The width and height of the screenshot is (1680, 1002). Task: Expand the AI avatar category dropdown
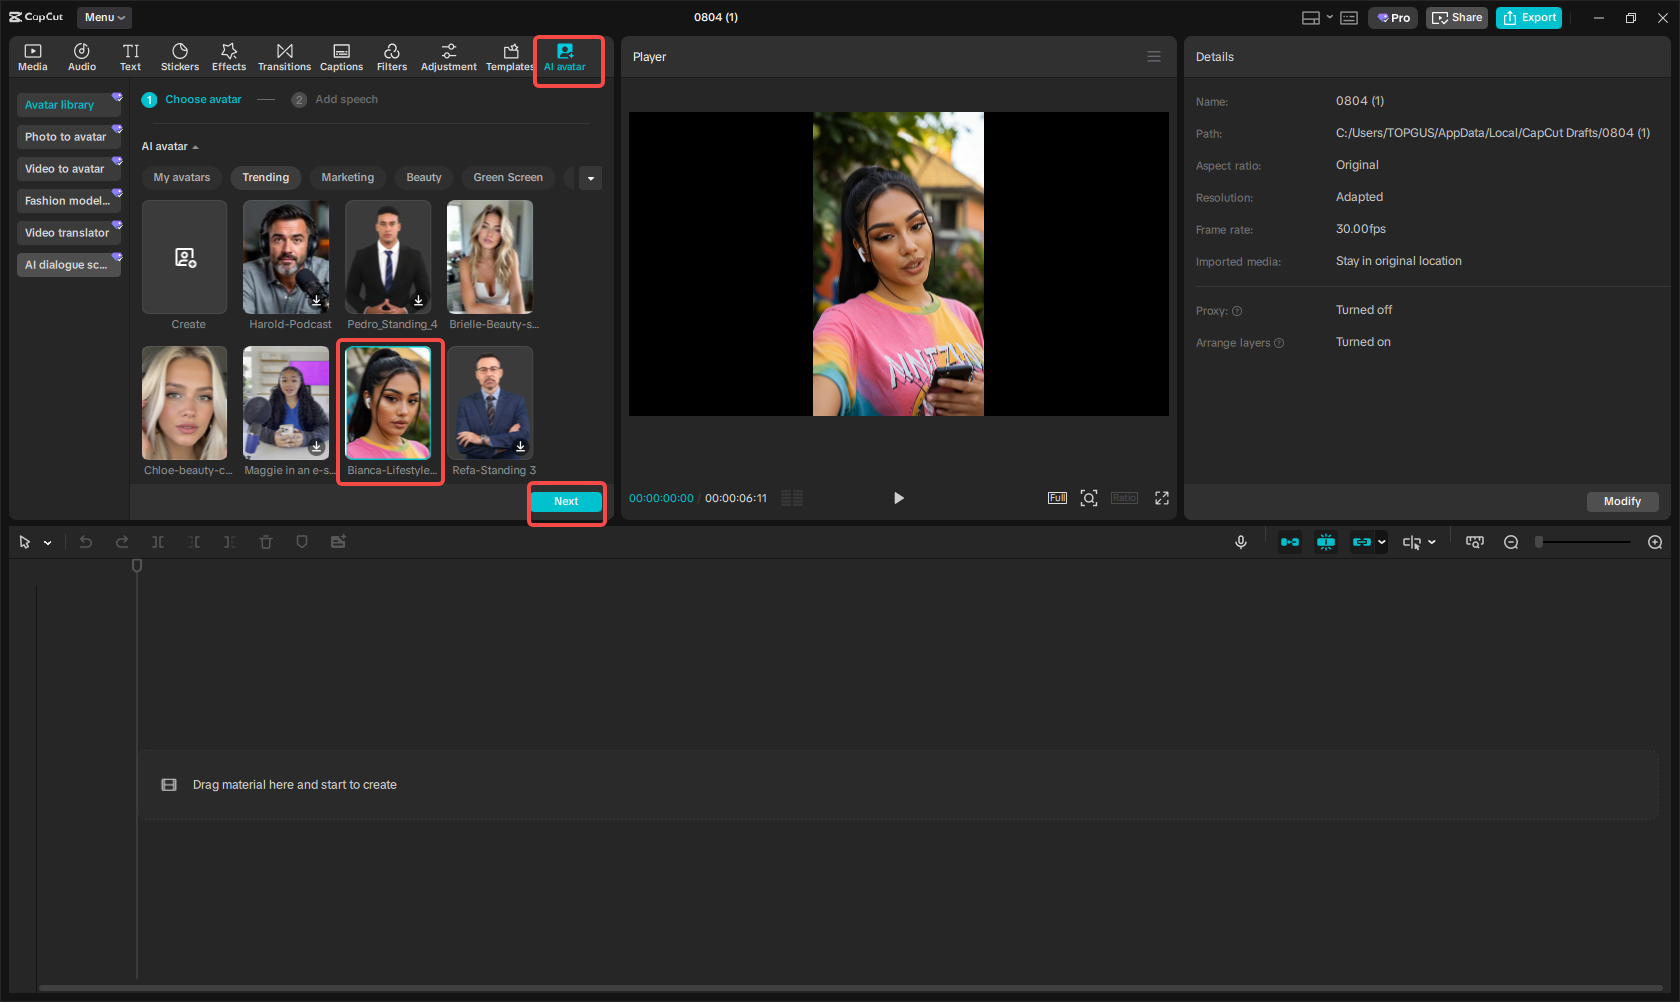(x=591, y=177)
